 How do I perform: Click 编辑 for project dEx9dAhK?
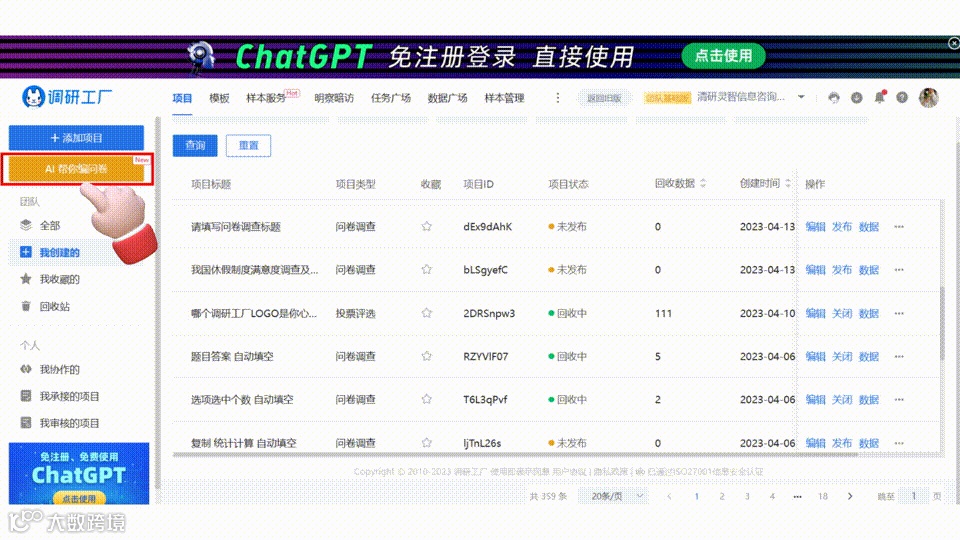pos(816,227)
